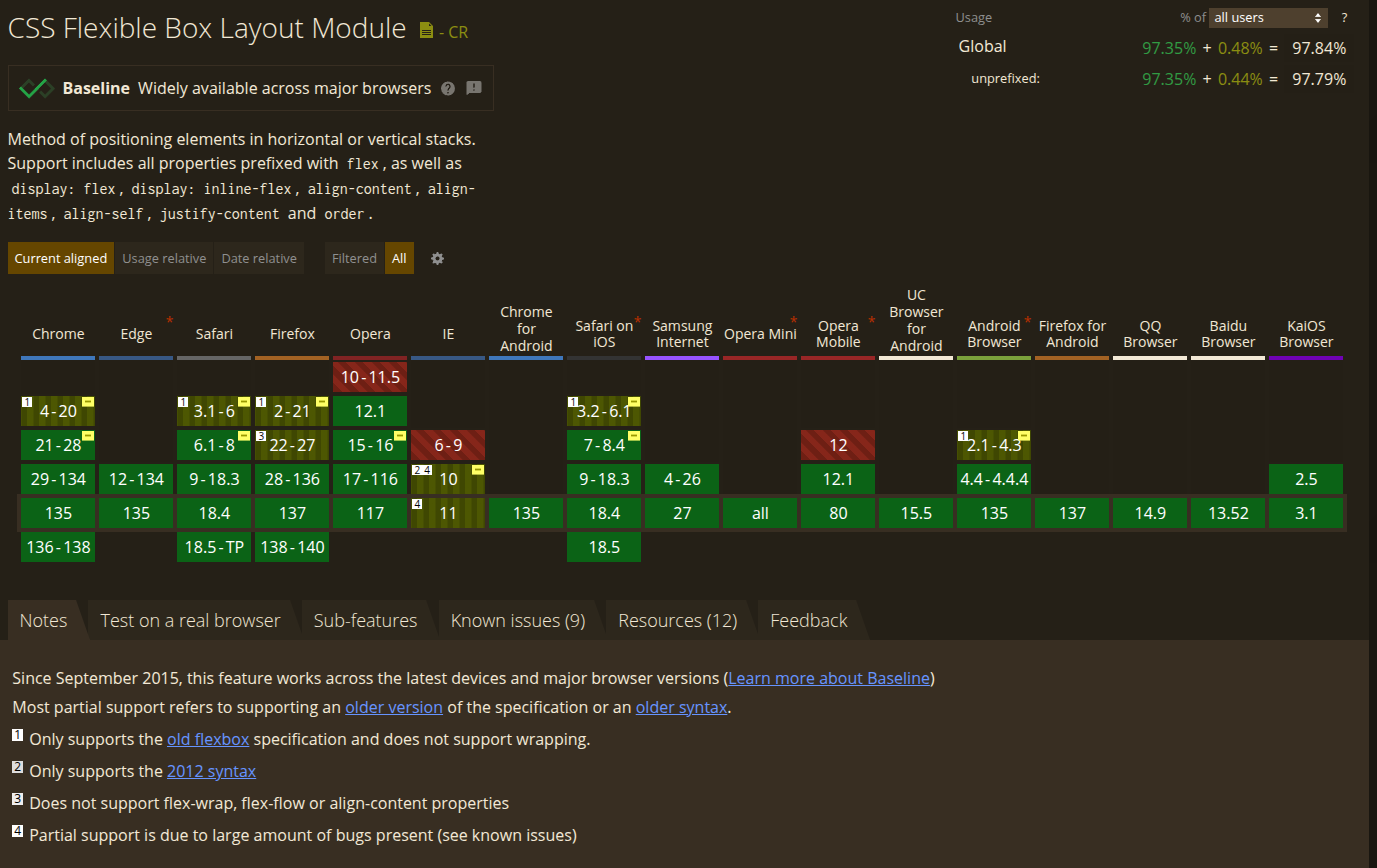Click the Firefox column color bar
Viewport: 1377px width, 868px height.
tap(292, 357)
